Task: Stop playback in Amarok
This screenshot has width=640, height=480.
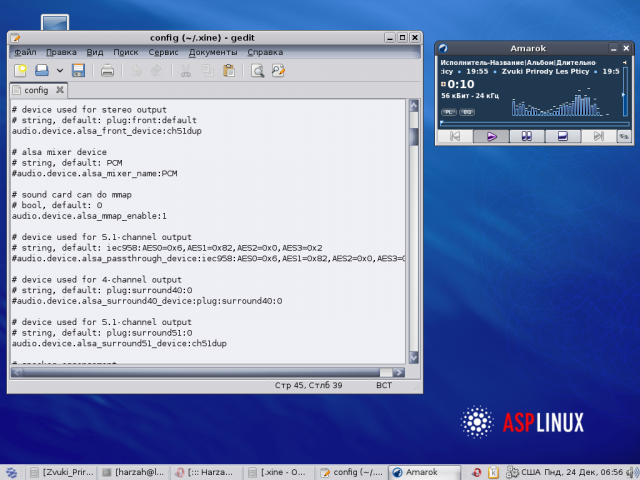Action: [563, 136]
